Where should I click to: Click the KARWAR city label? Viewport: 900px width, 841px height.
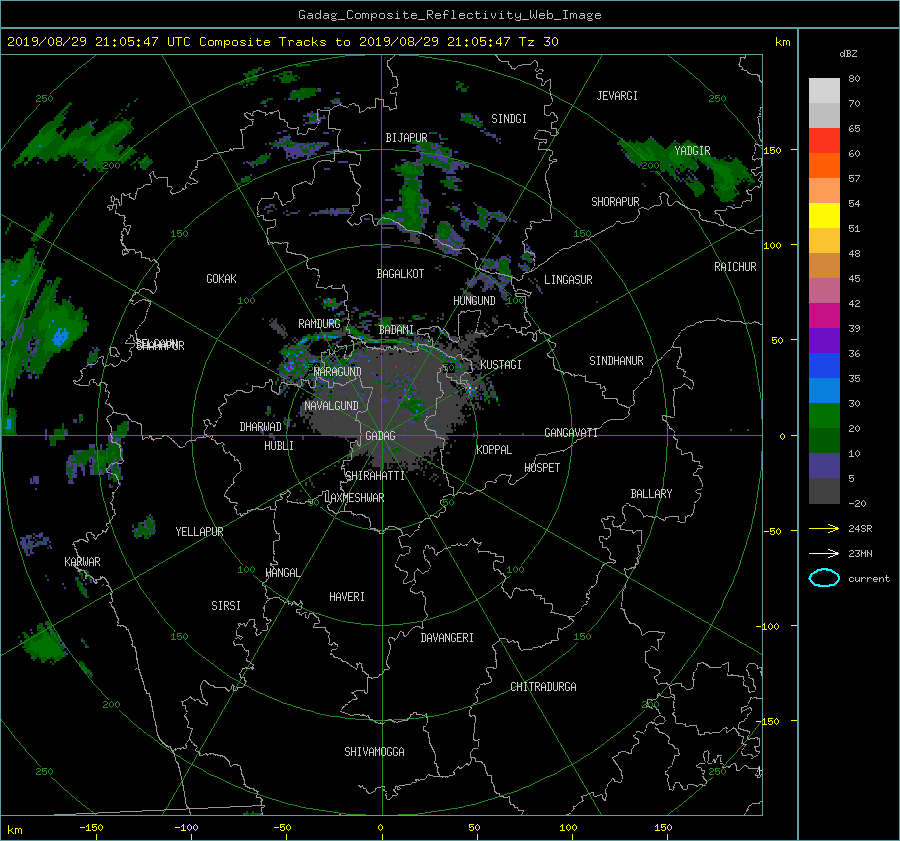pyautogui.click(x=83, y=562)
